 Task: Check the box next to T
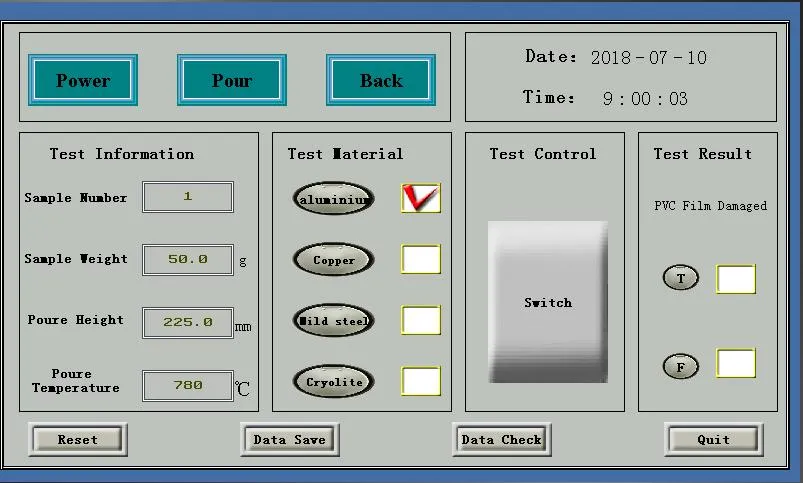(x=736, y=279)
